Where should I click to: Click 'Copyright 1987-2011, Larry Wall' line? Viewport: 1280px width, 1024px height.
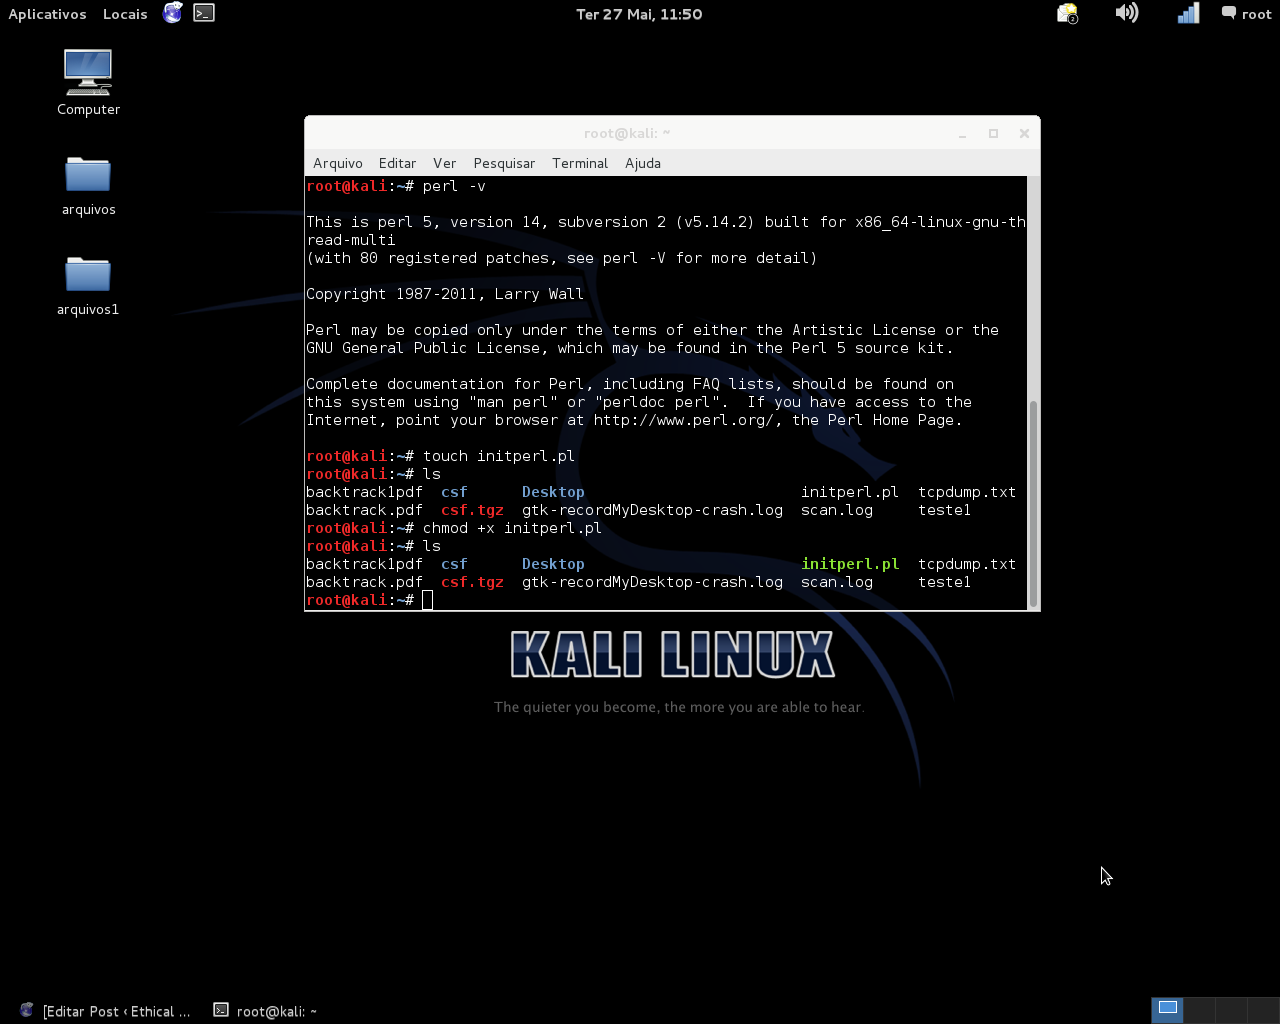coord(445,294)
